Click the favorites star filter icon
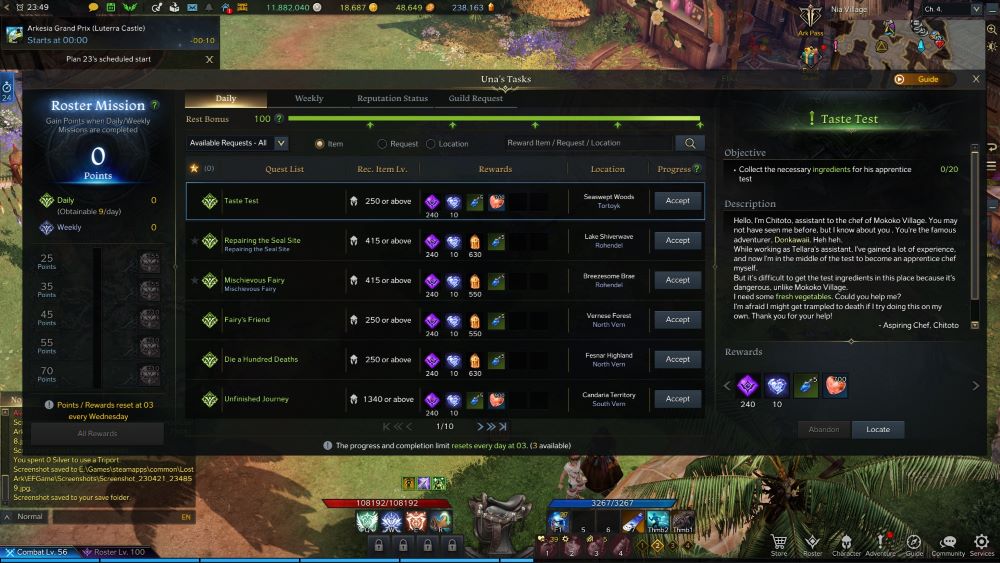This screenshot has width=1000, height=563. [194, 168]
